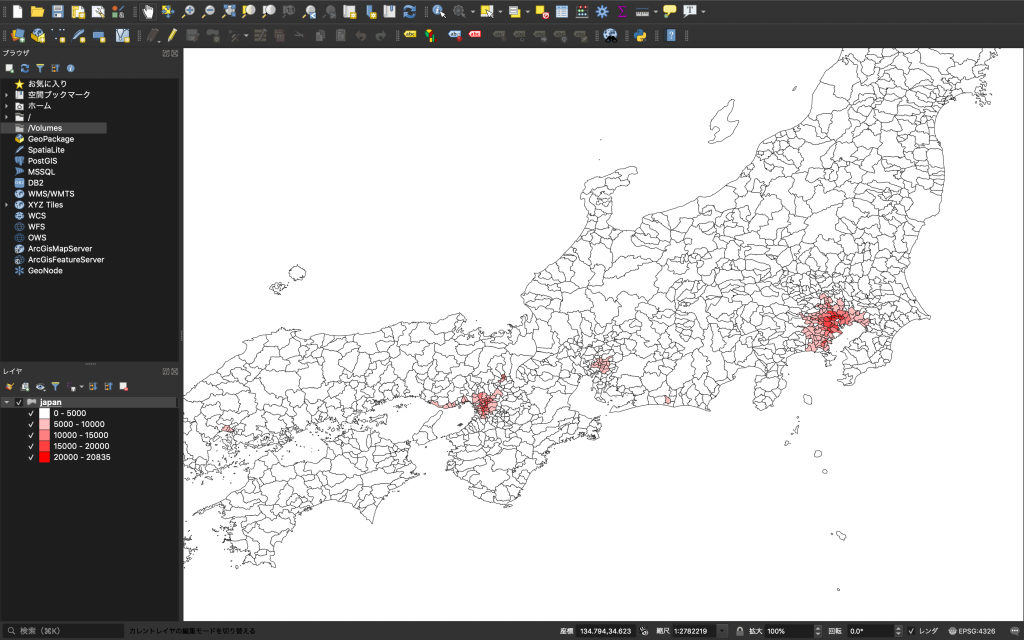Click the 5000 - 10000 light pink swatch
The height and width of the screenshot is (640, 1024).
44,424
